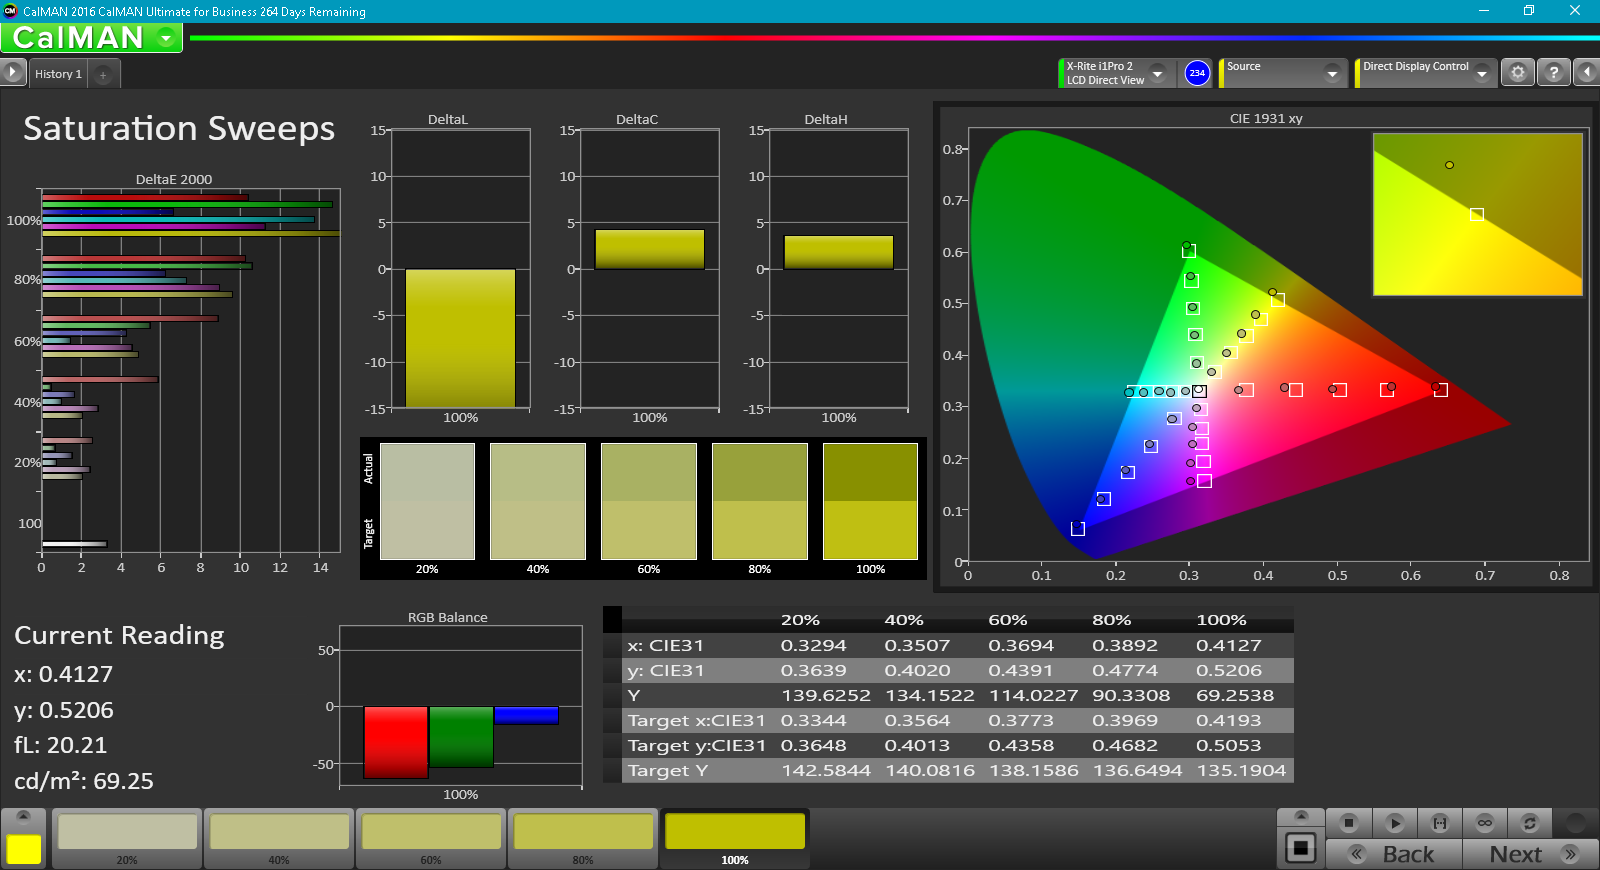Open the Source dropdown
This screenshot has width=1600, height=870.
pyautogui.click(x=1331, y=73)
